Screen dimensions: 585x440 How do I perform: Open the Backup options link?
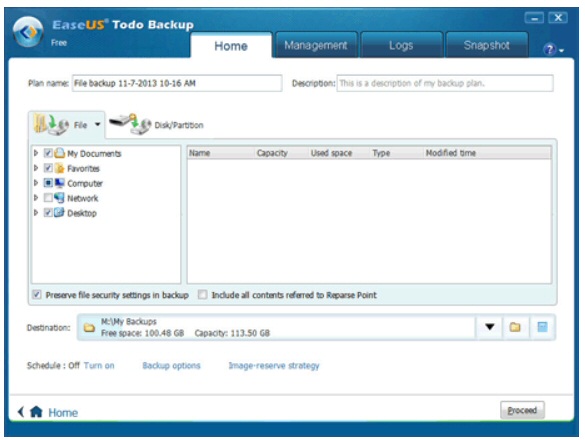coord(171,365)
